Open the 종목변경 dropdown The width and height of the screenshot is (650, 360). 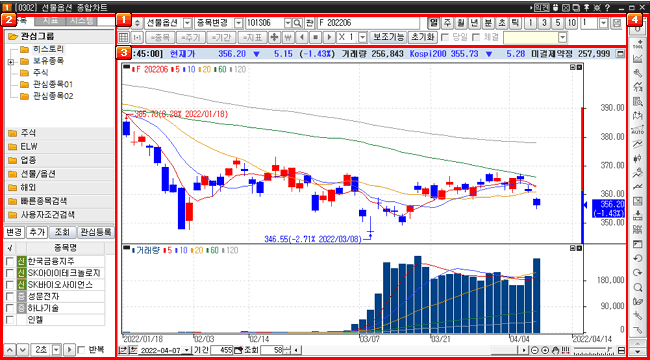[239, 23]
